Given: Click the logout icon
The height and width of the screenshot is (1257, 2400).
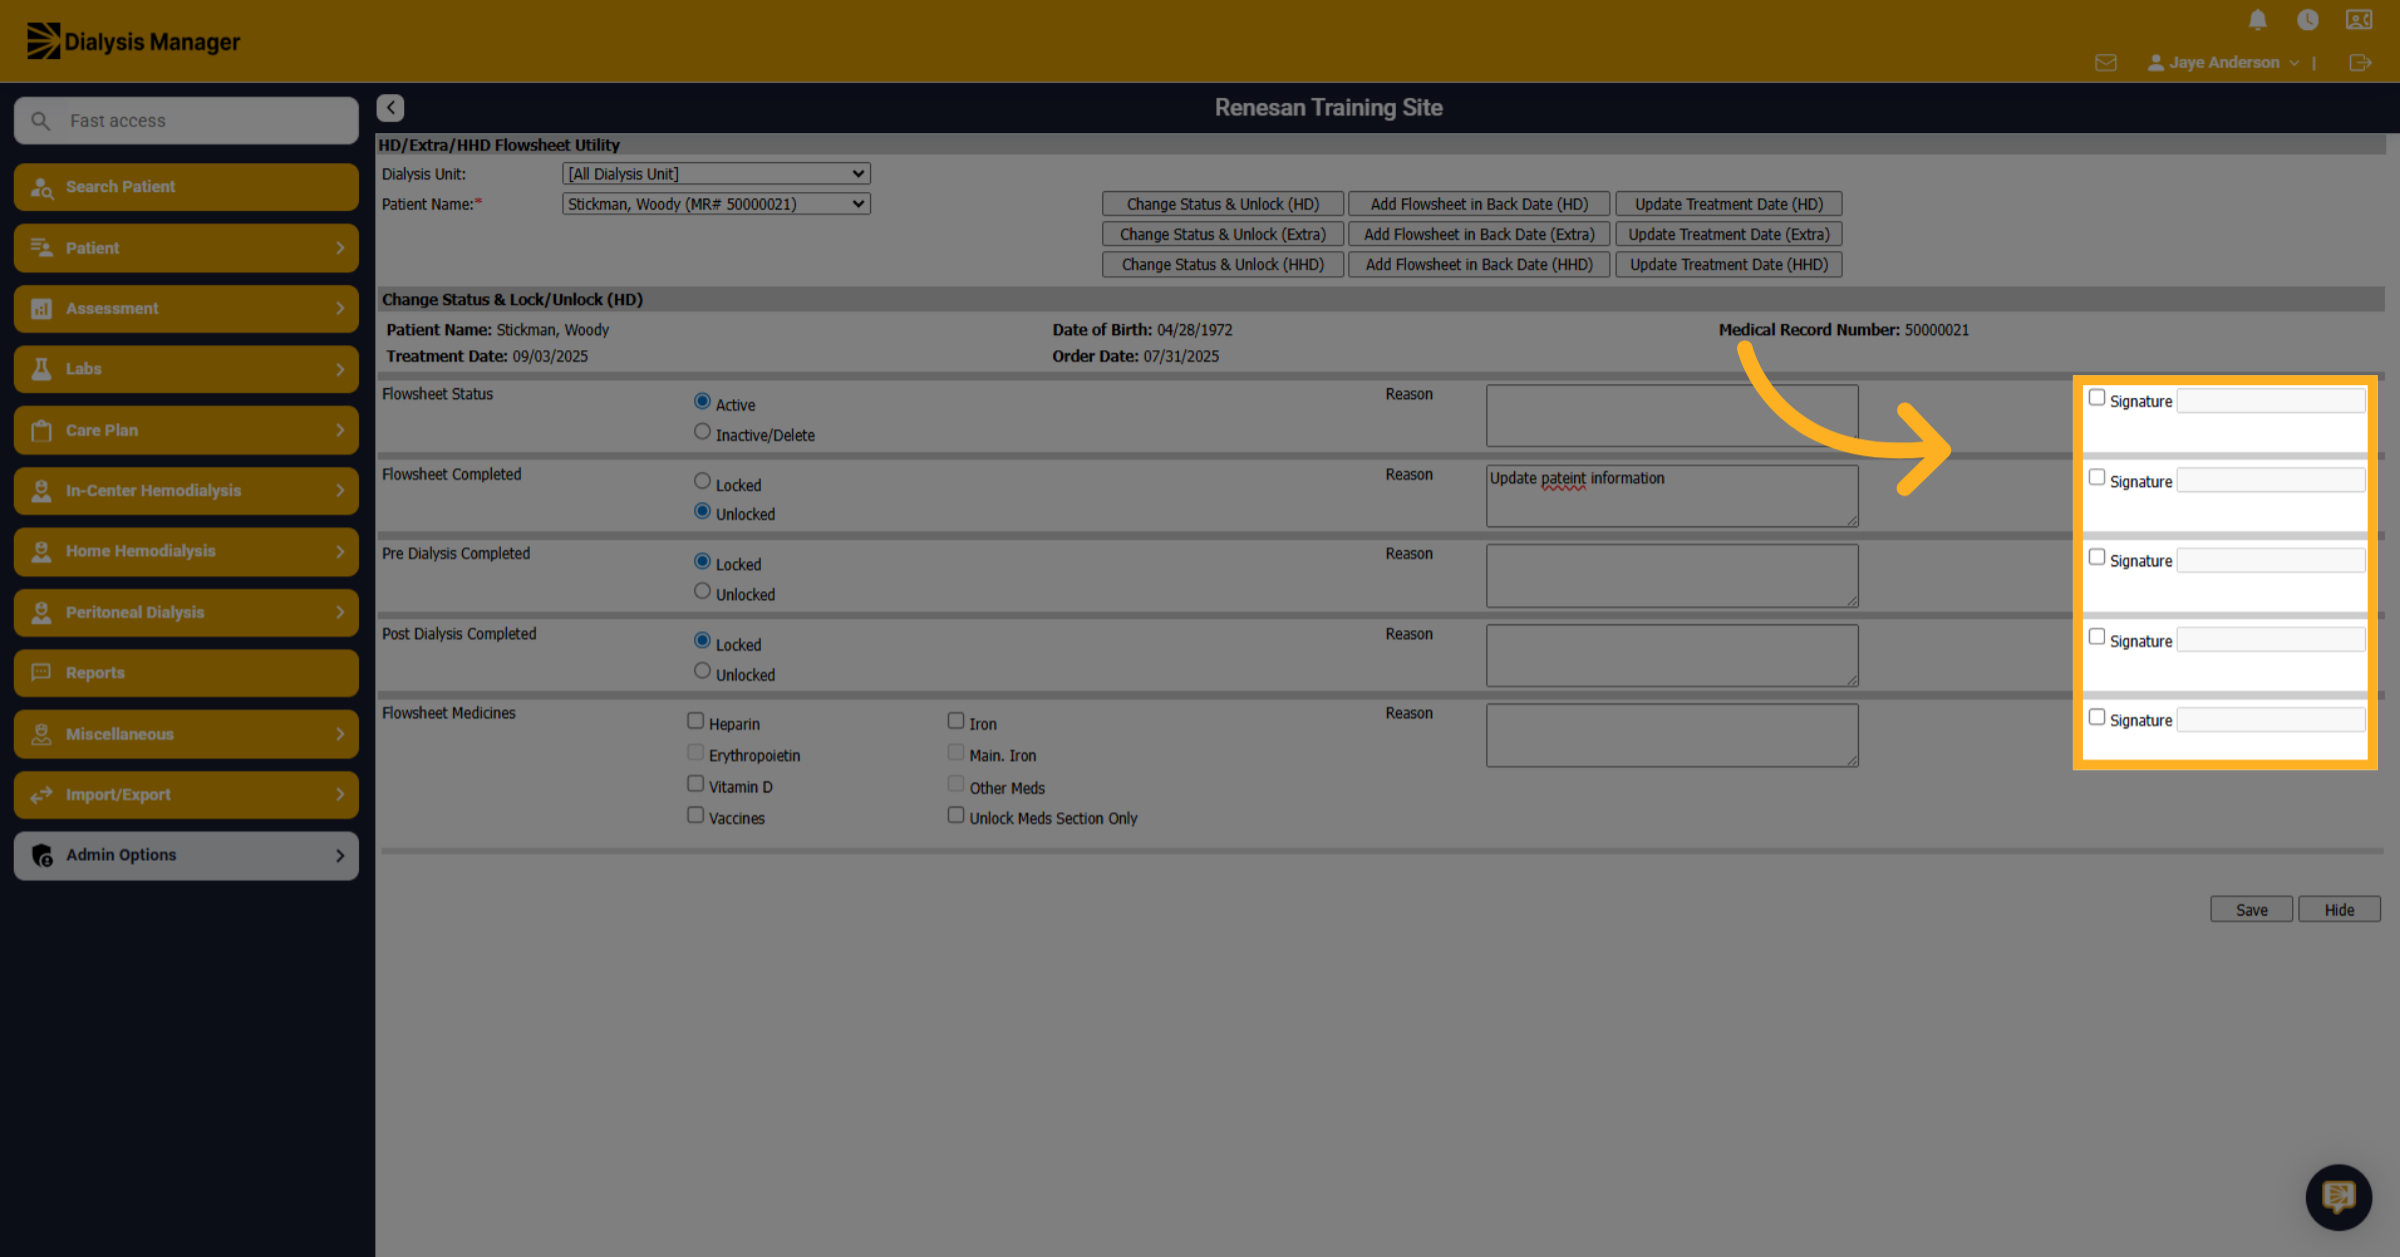Looking at the screenshot, I should click(x=2360, y=63).
